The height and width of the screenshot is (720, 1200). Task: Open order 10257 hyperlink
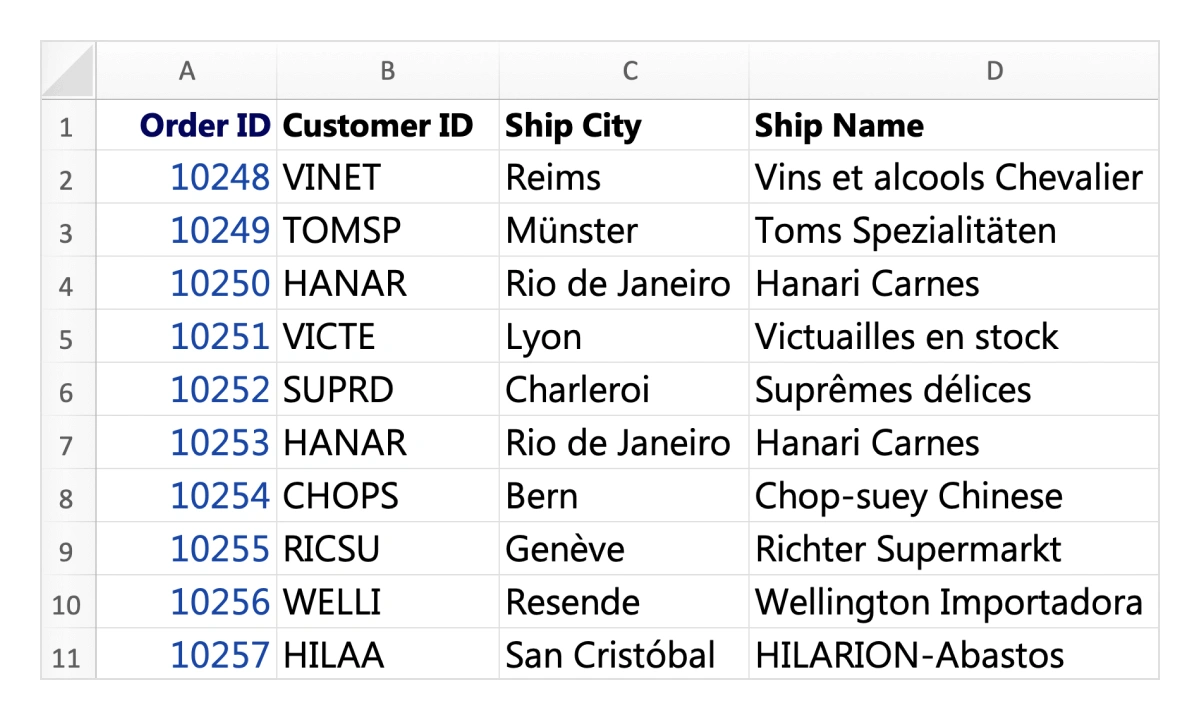[x=220, y=655]
